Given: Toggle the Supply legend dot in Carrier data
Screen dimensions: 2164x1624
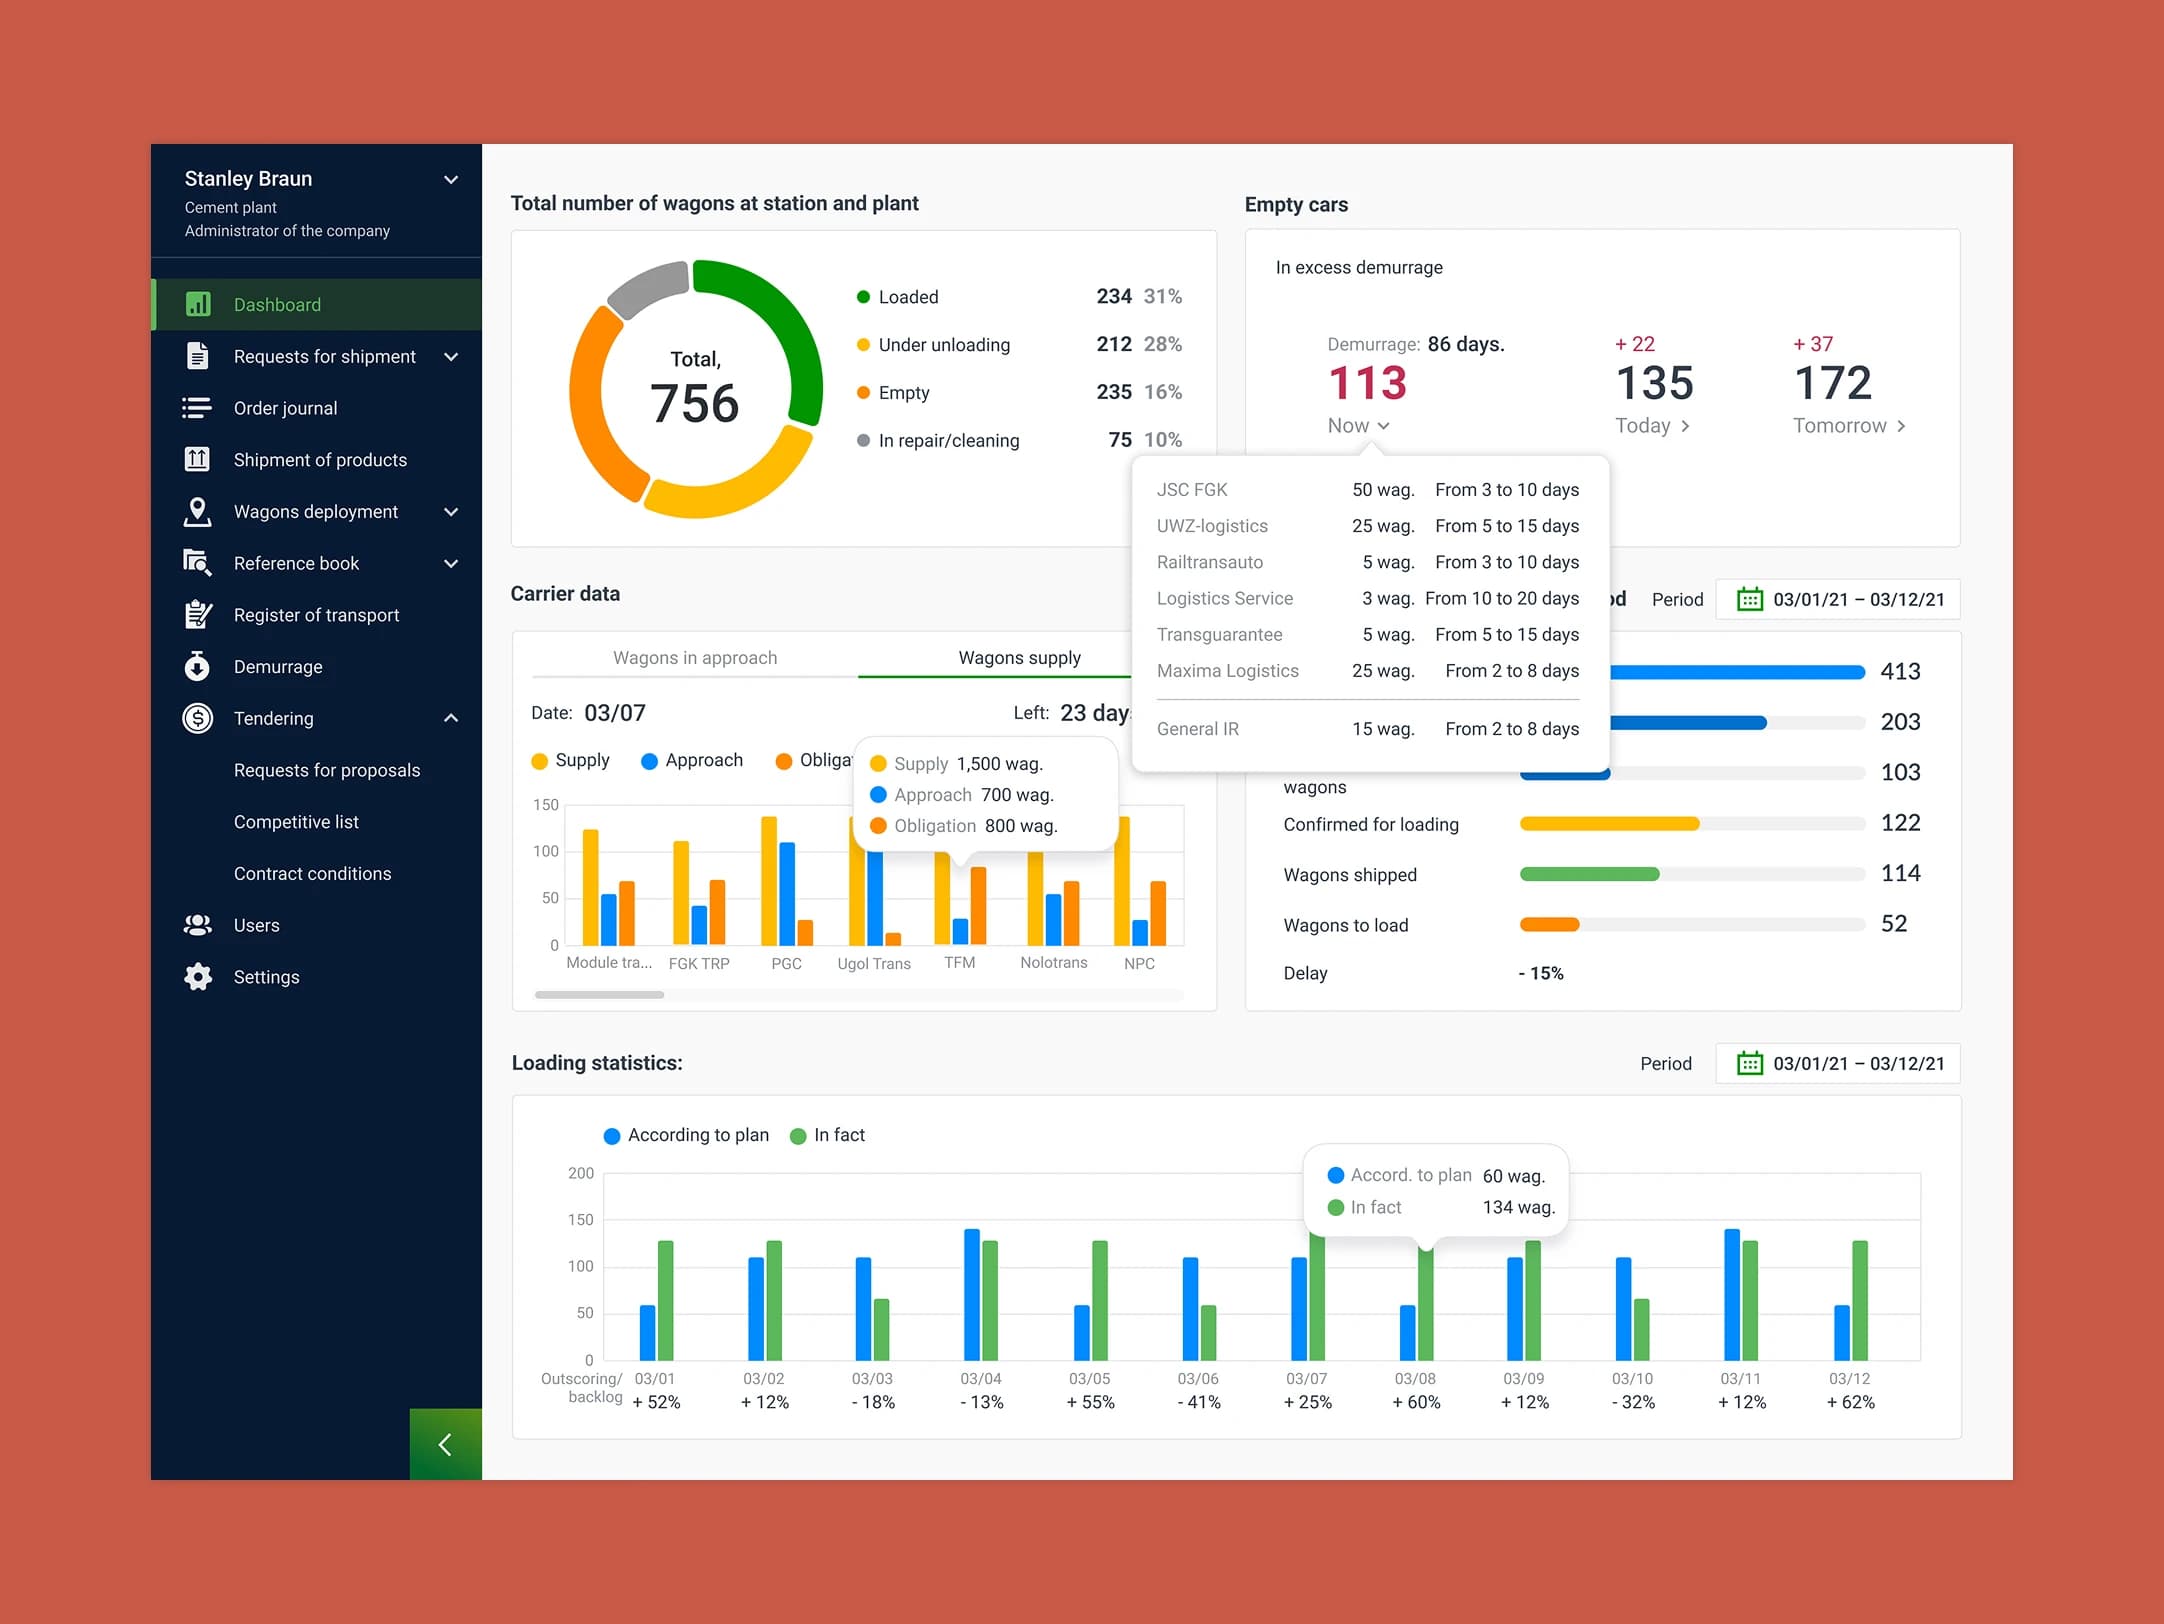Looking at the screenshot, I should pyautogui.click(x=540, y=761).
